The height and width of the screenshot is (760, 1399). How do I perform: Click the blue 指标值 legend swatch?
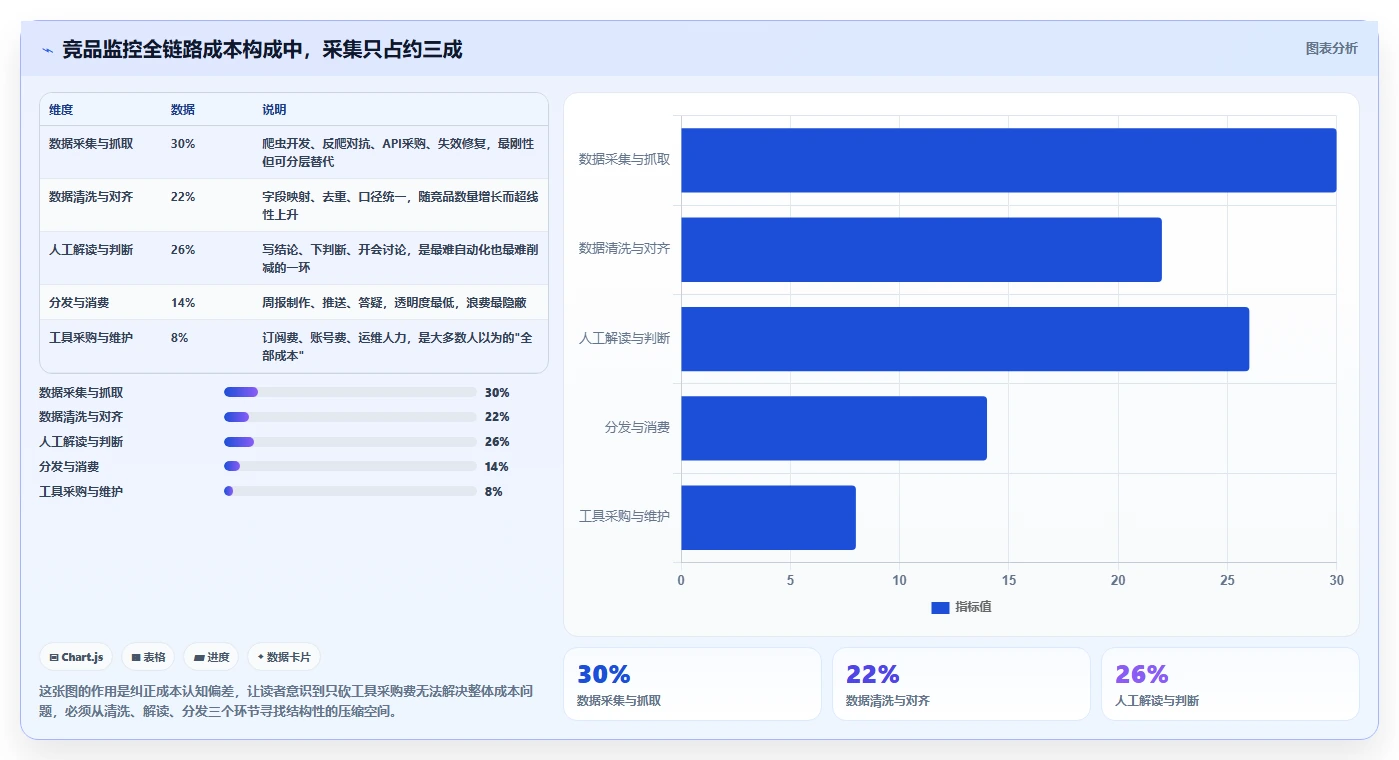(x=939, y=607)
